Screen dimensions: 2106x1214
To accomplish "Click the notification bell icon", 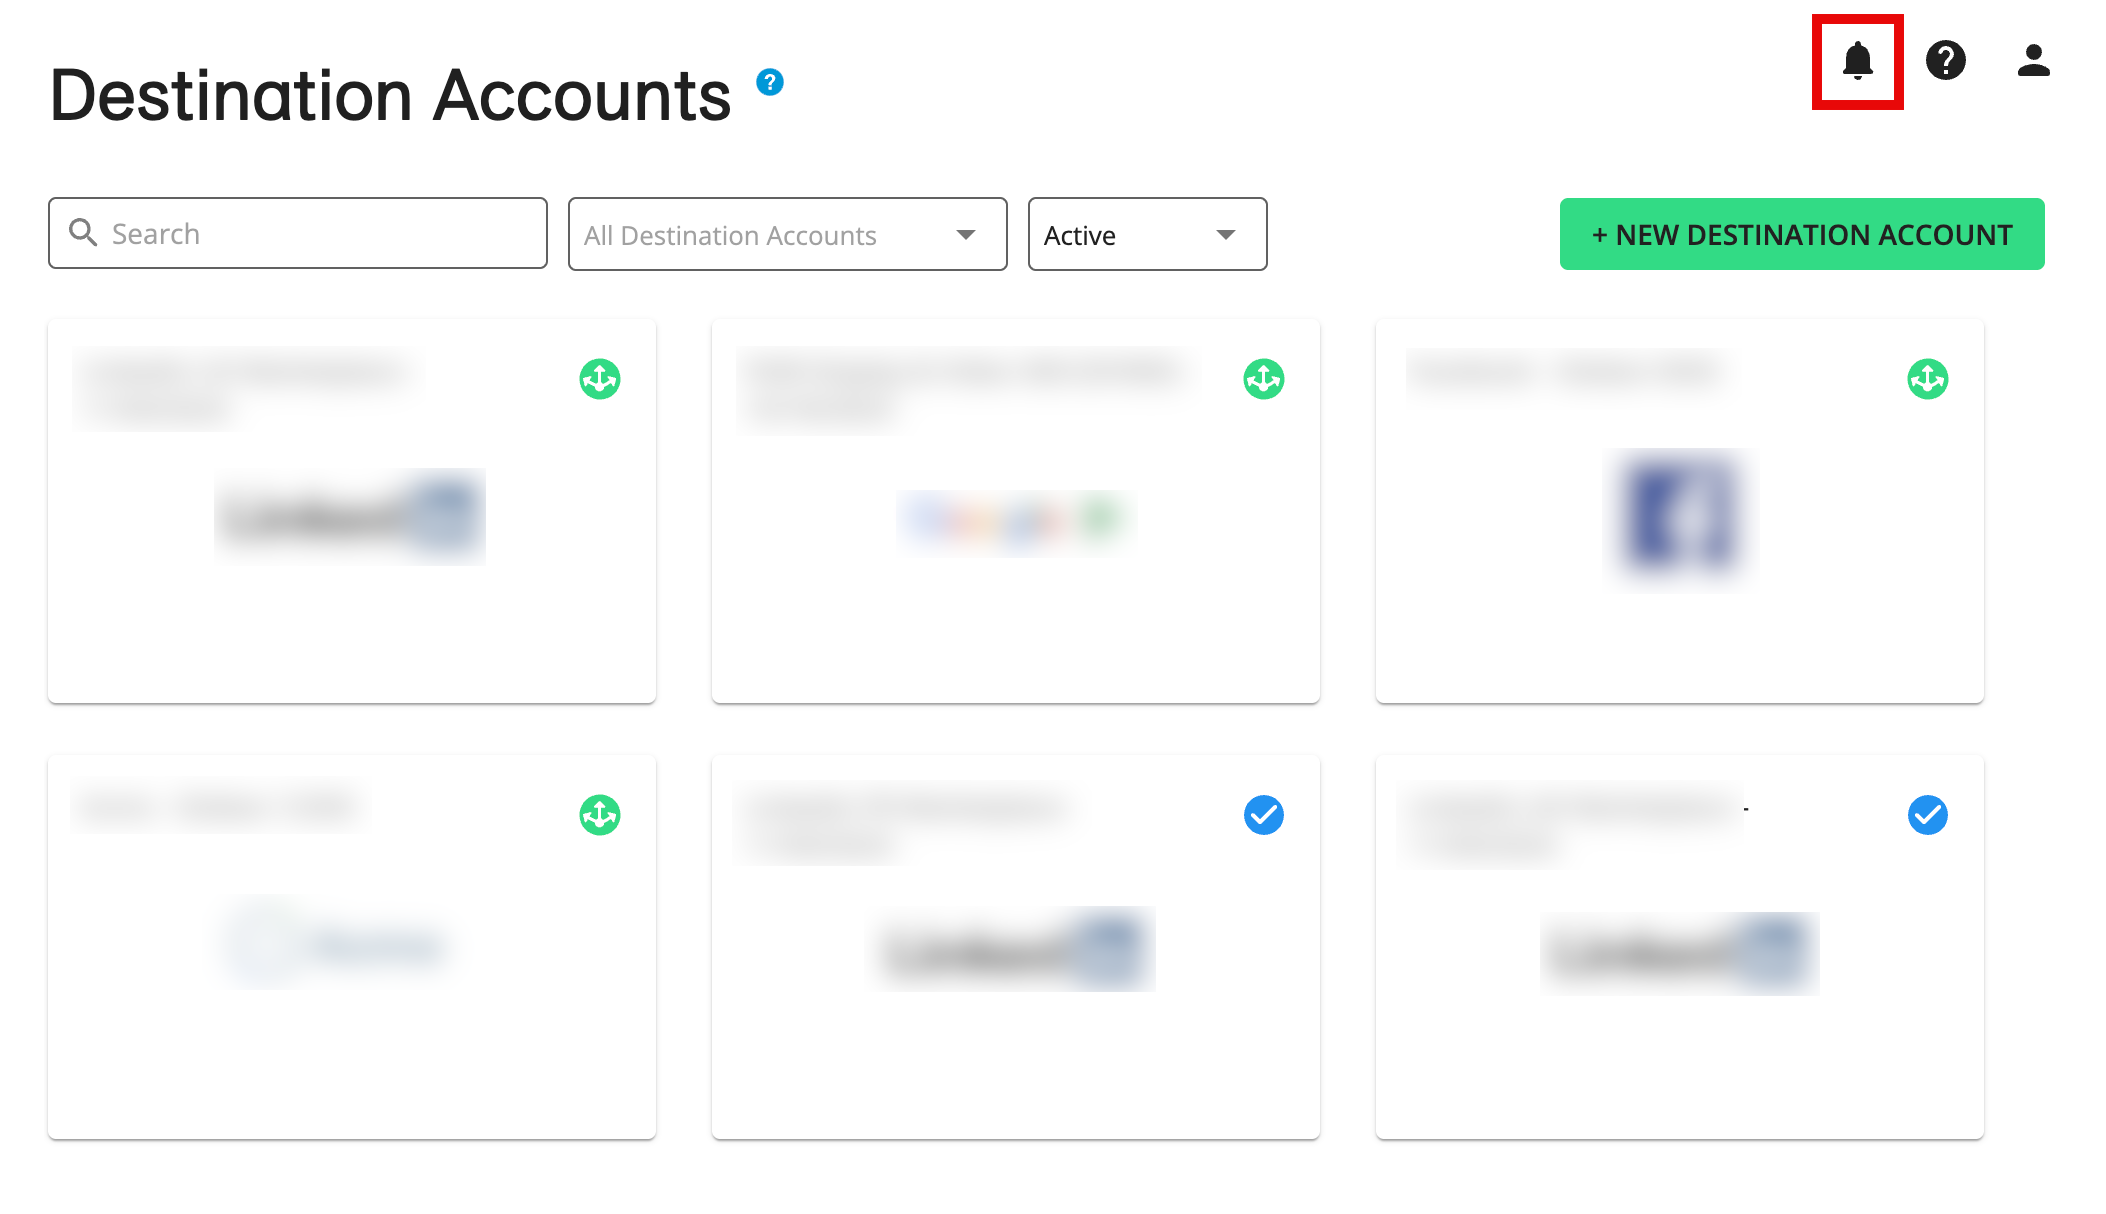I will point(1859,59).
